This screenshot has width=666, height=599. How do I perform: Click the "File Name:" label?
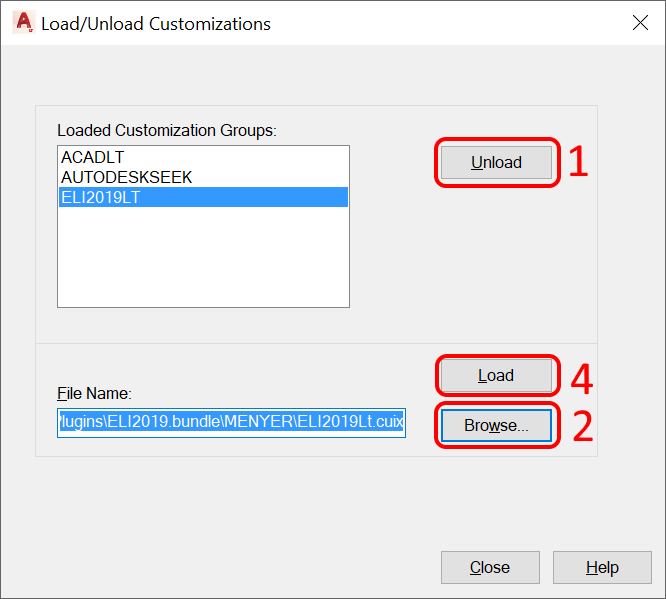pos(95,394)
